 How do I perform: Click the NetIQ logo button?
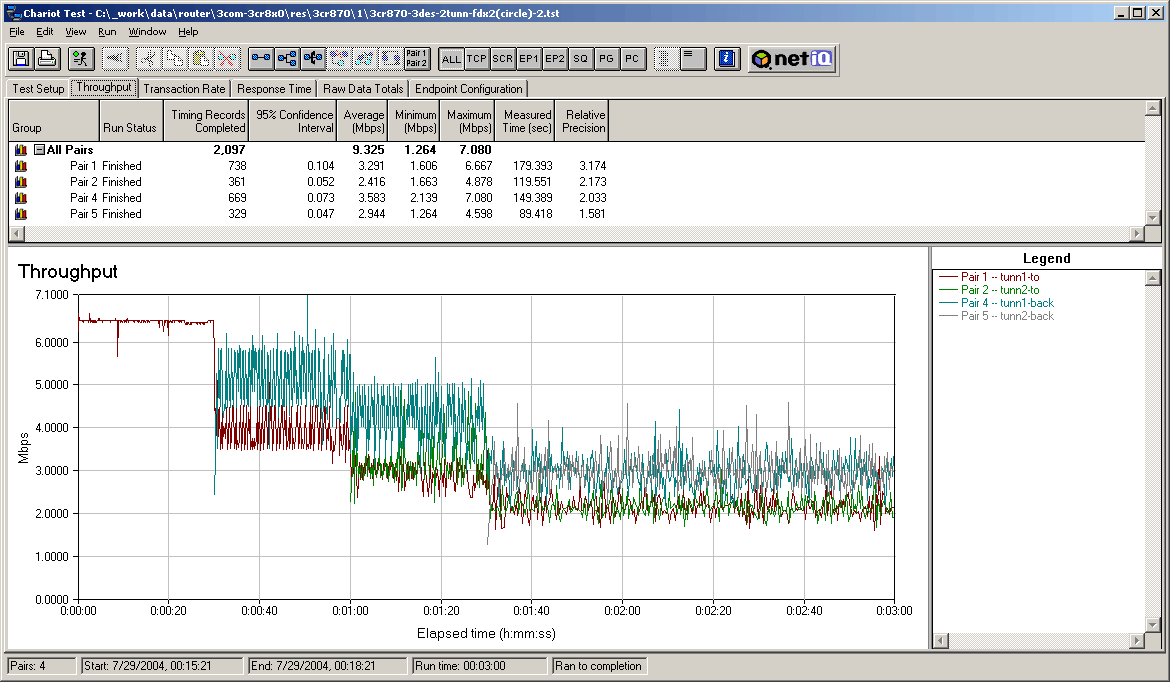(792, 59)
